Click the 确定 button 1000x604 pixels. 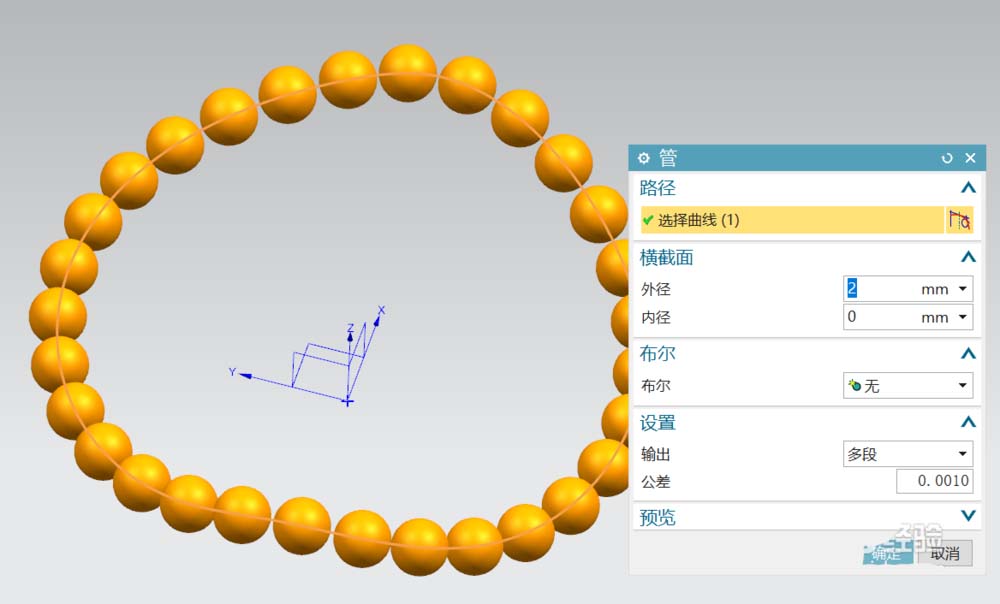tap(886, 554)
